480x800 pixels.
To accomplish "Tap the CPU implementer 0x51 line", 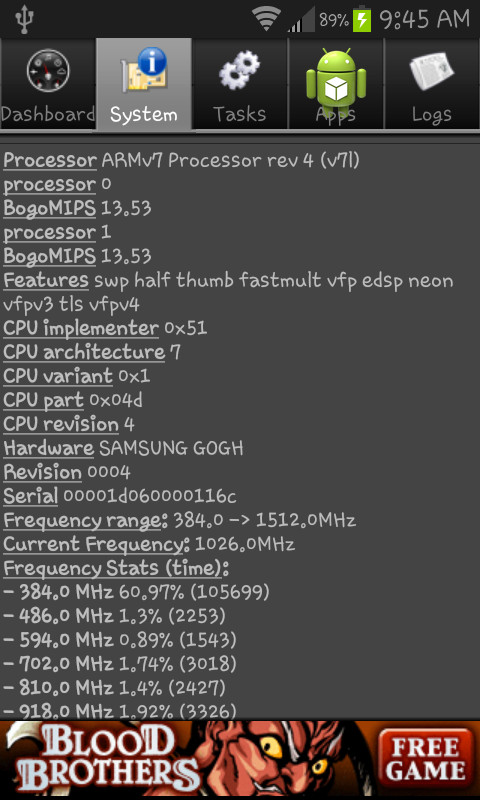I will coord(105,328).
